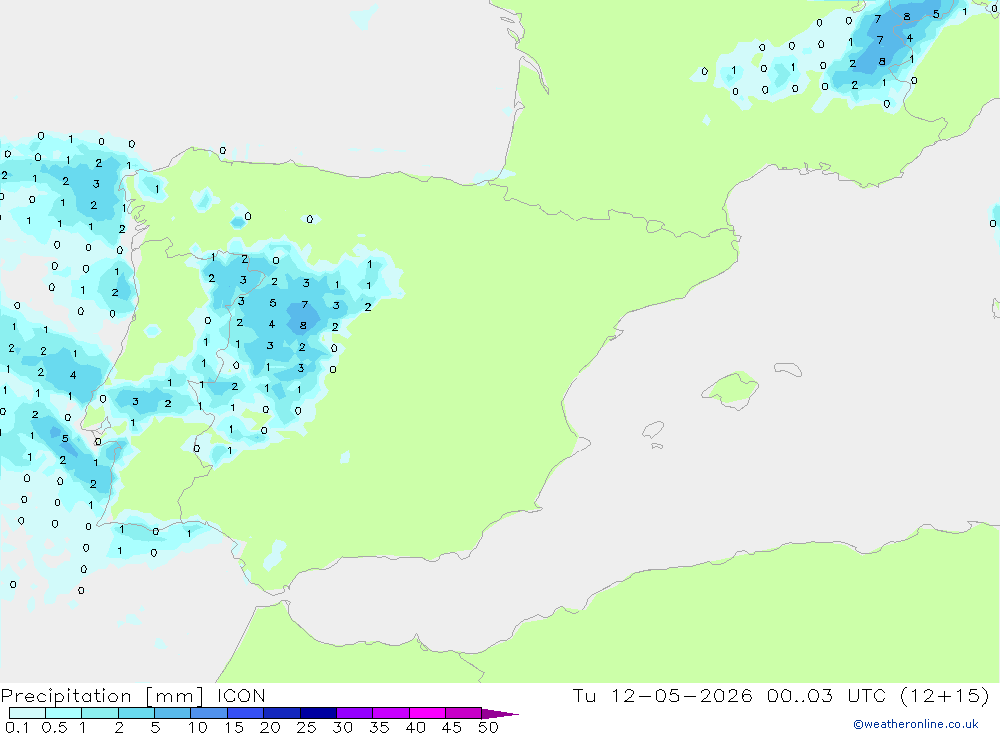Click the '8' precipitation value over central Spain
Image resolution: width=1000 pixels, height=733 pixels.
303,325
